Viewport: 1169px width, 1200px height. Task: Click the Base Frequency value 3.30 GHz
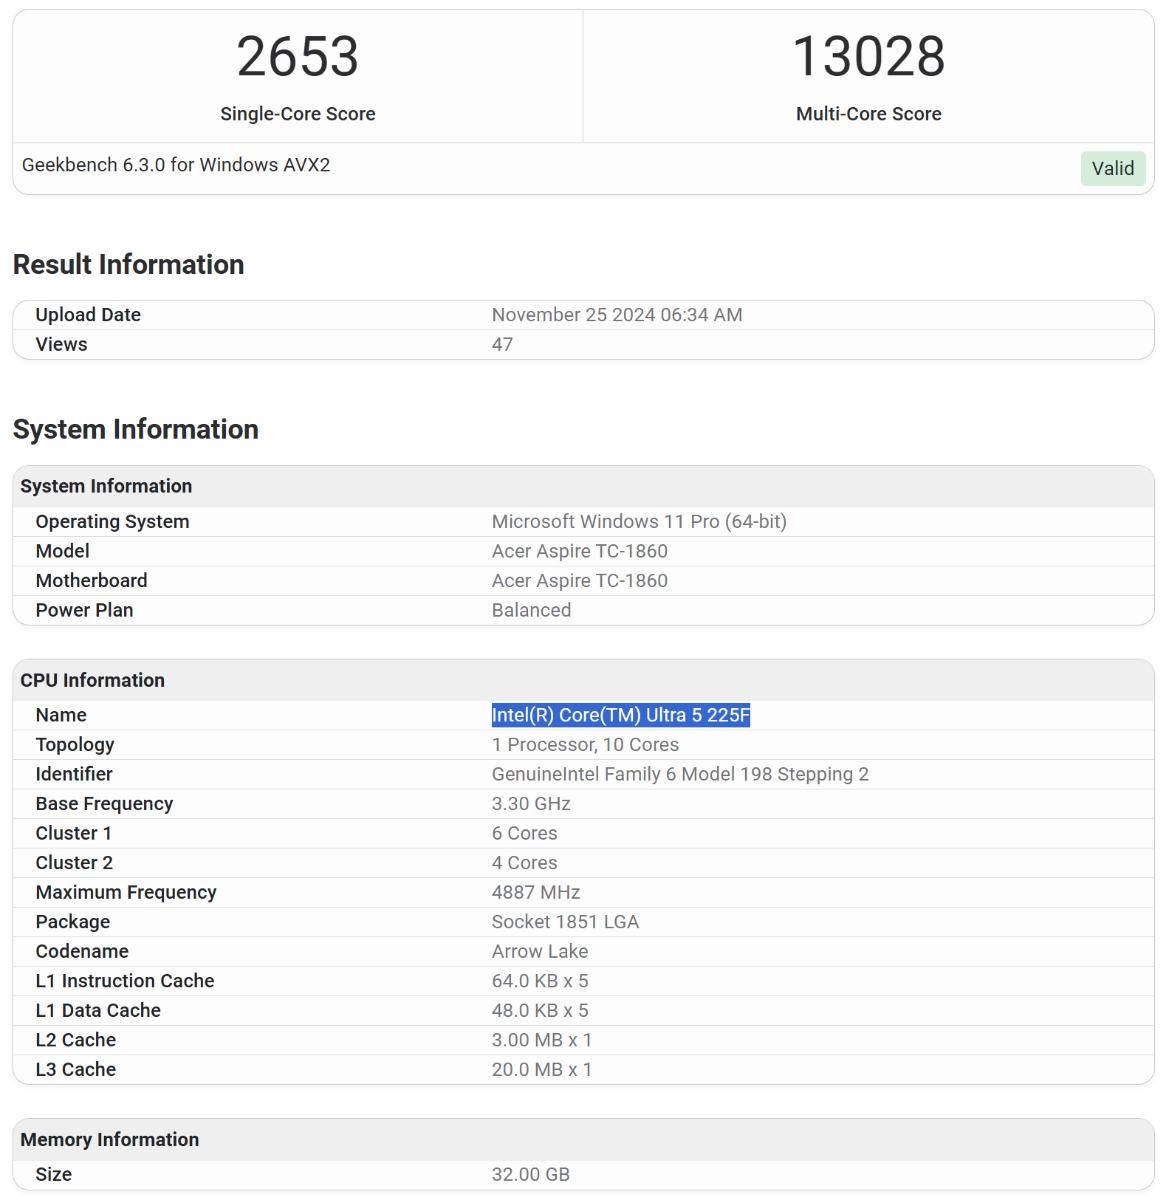coord(531,803)
